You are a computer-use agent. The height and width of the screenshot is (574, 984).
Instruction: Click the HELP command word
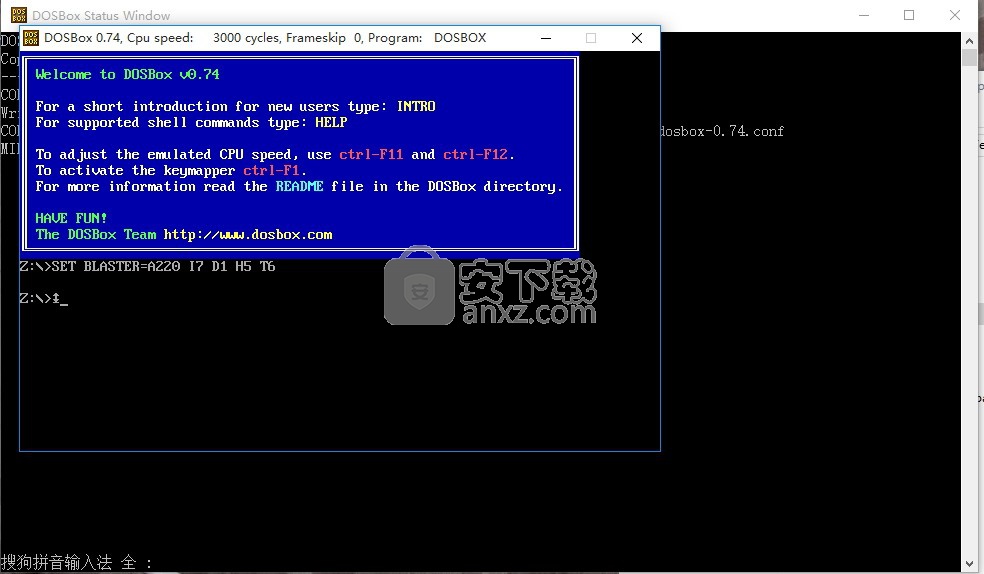tap(331, 122)
